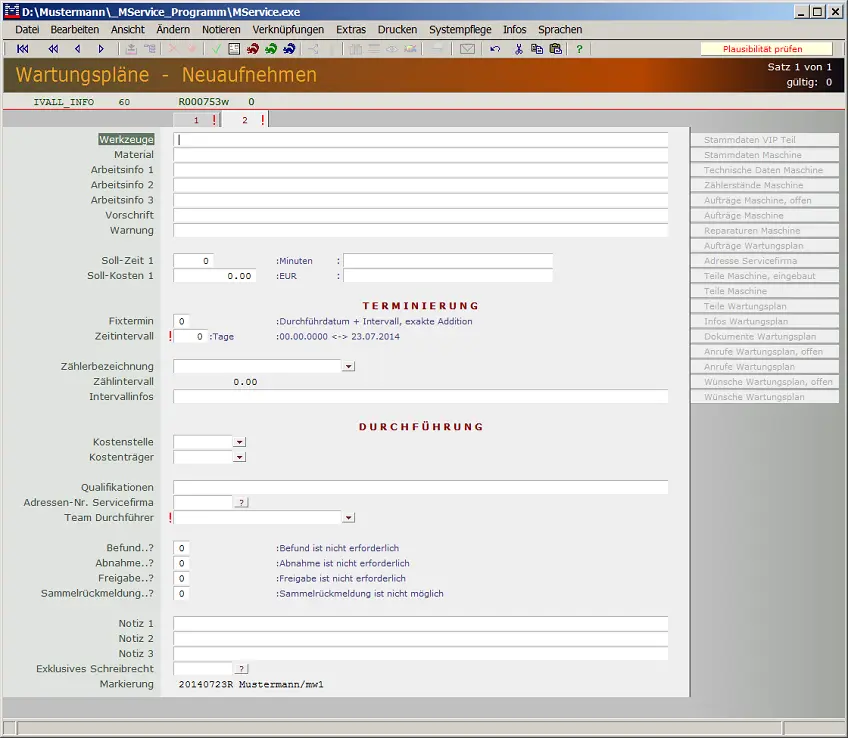Viewport: 848px width, 738px height.
Task: Click the green checkmark save icon
Action: [x=217, y=49]
